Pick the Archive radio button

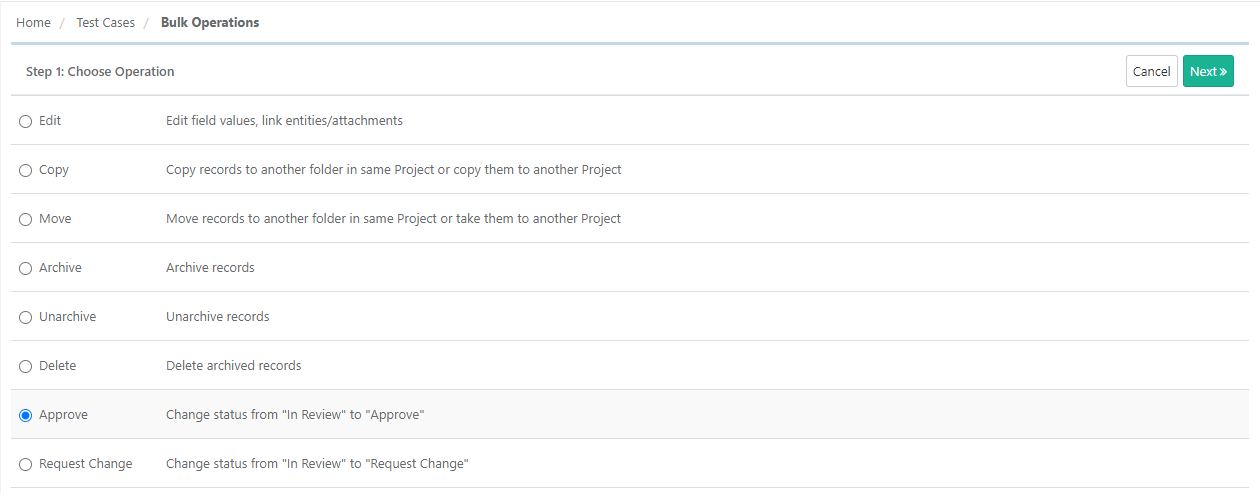26,268
